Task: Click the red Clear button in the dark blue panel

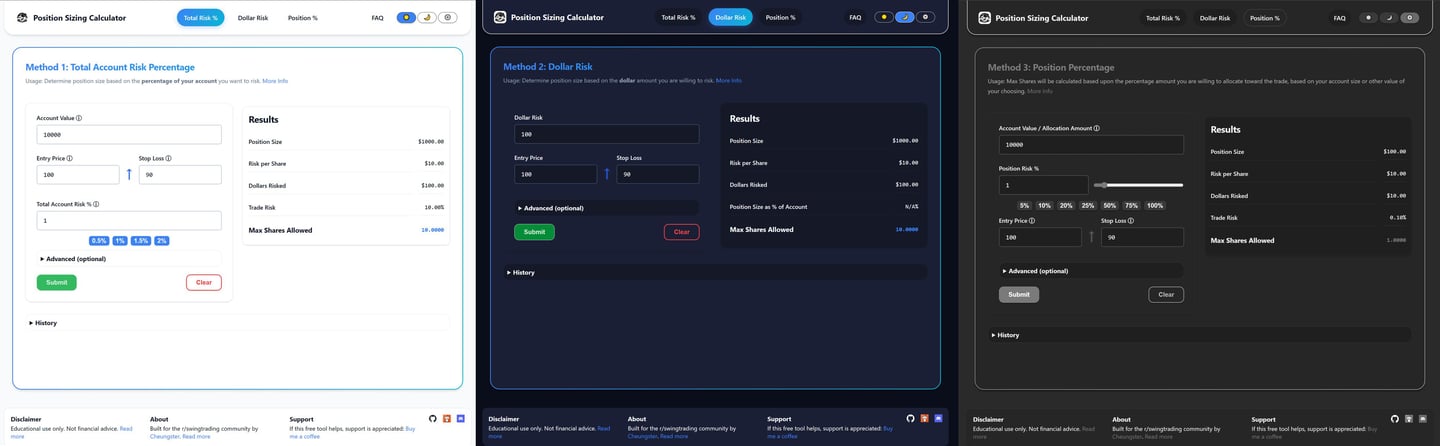Action: coord(682,232)
